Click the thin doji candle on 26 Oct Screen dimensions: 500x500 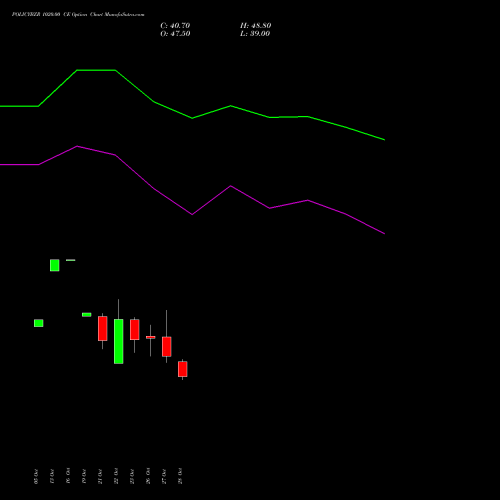(x=151, y=337)
